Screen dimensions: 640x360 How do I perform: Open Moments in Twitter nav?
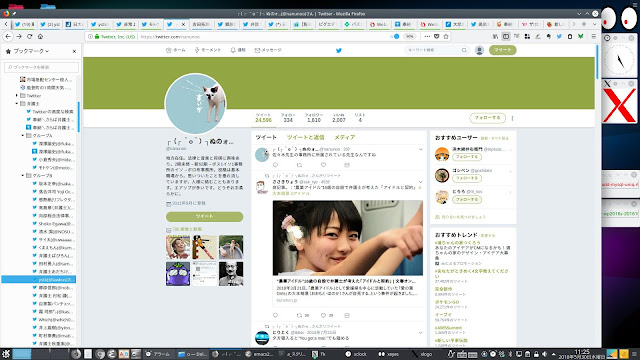[207, 50]
